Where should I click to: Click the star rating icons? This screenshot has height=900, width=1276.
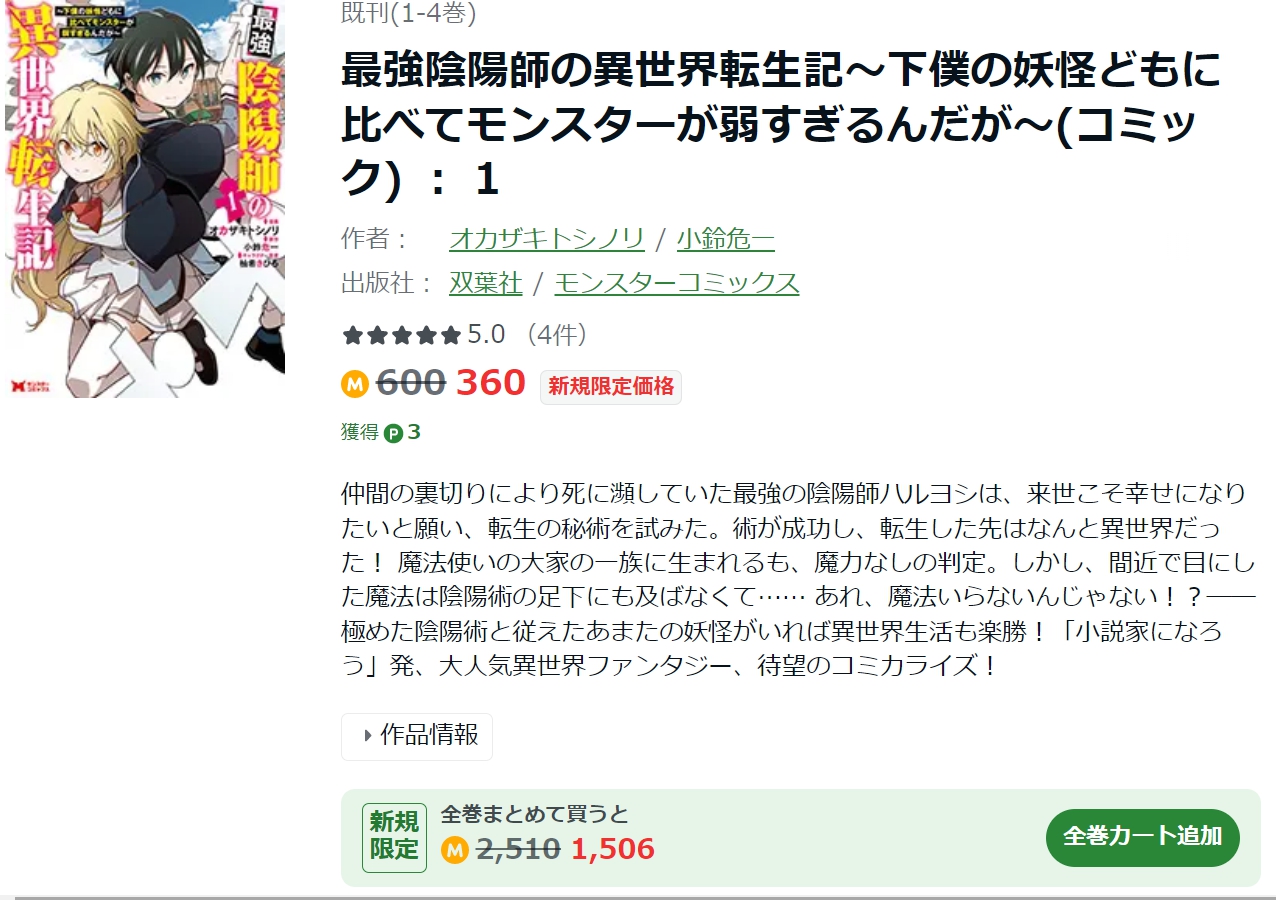401,335
